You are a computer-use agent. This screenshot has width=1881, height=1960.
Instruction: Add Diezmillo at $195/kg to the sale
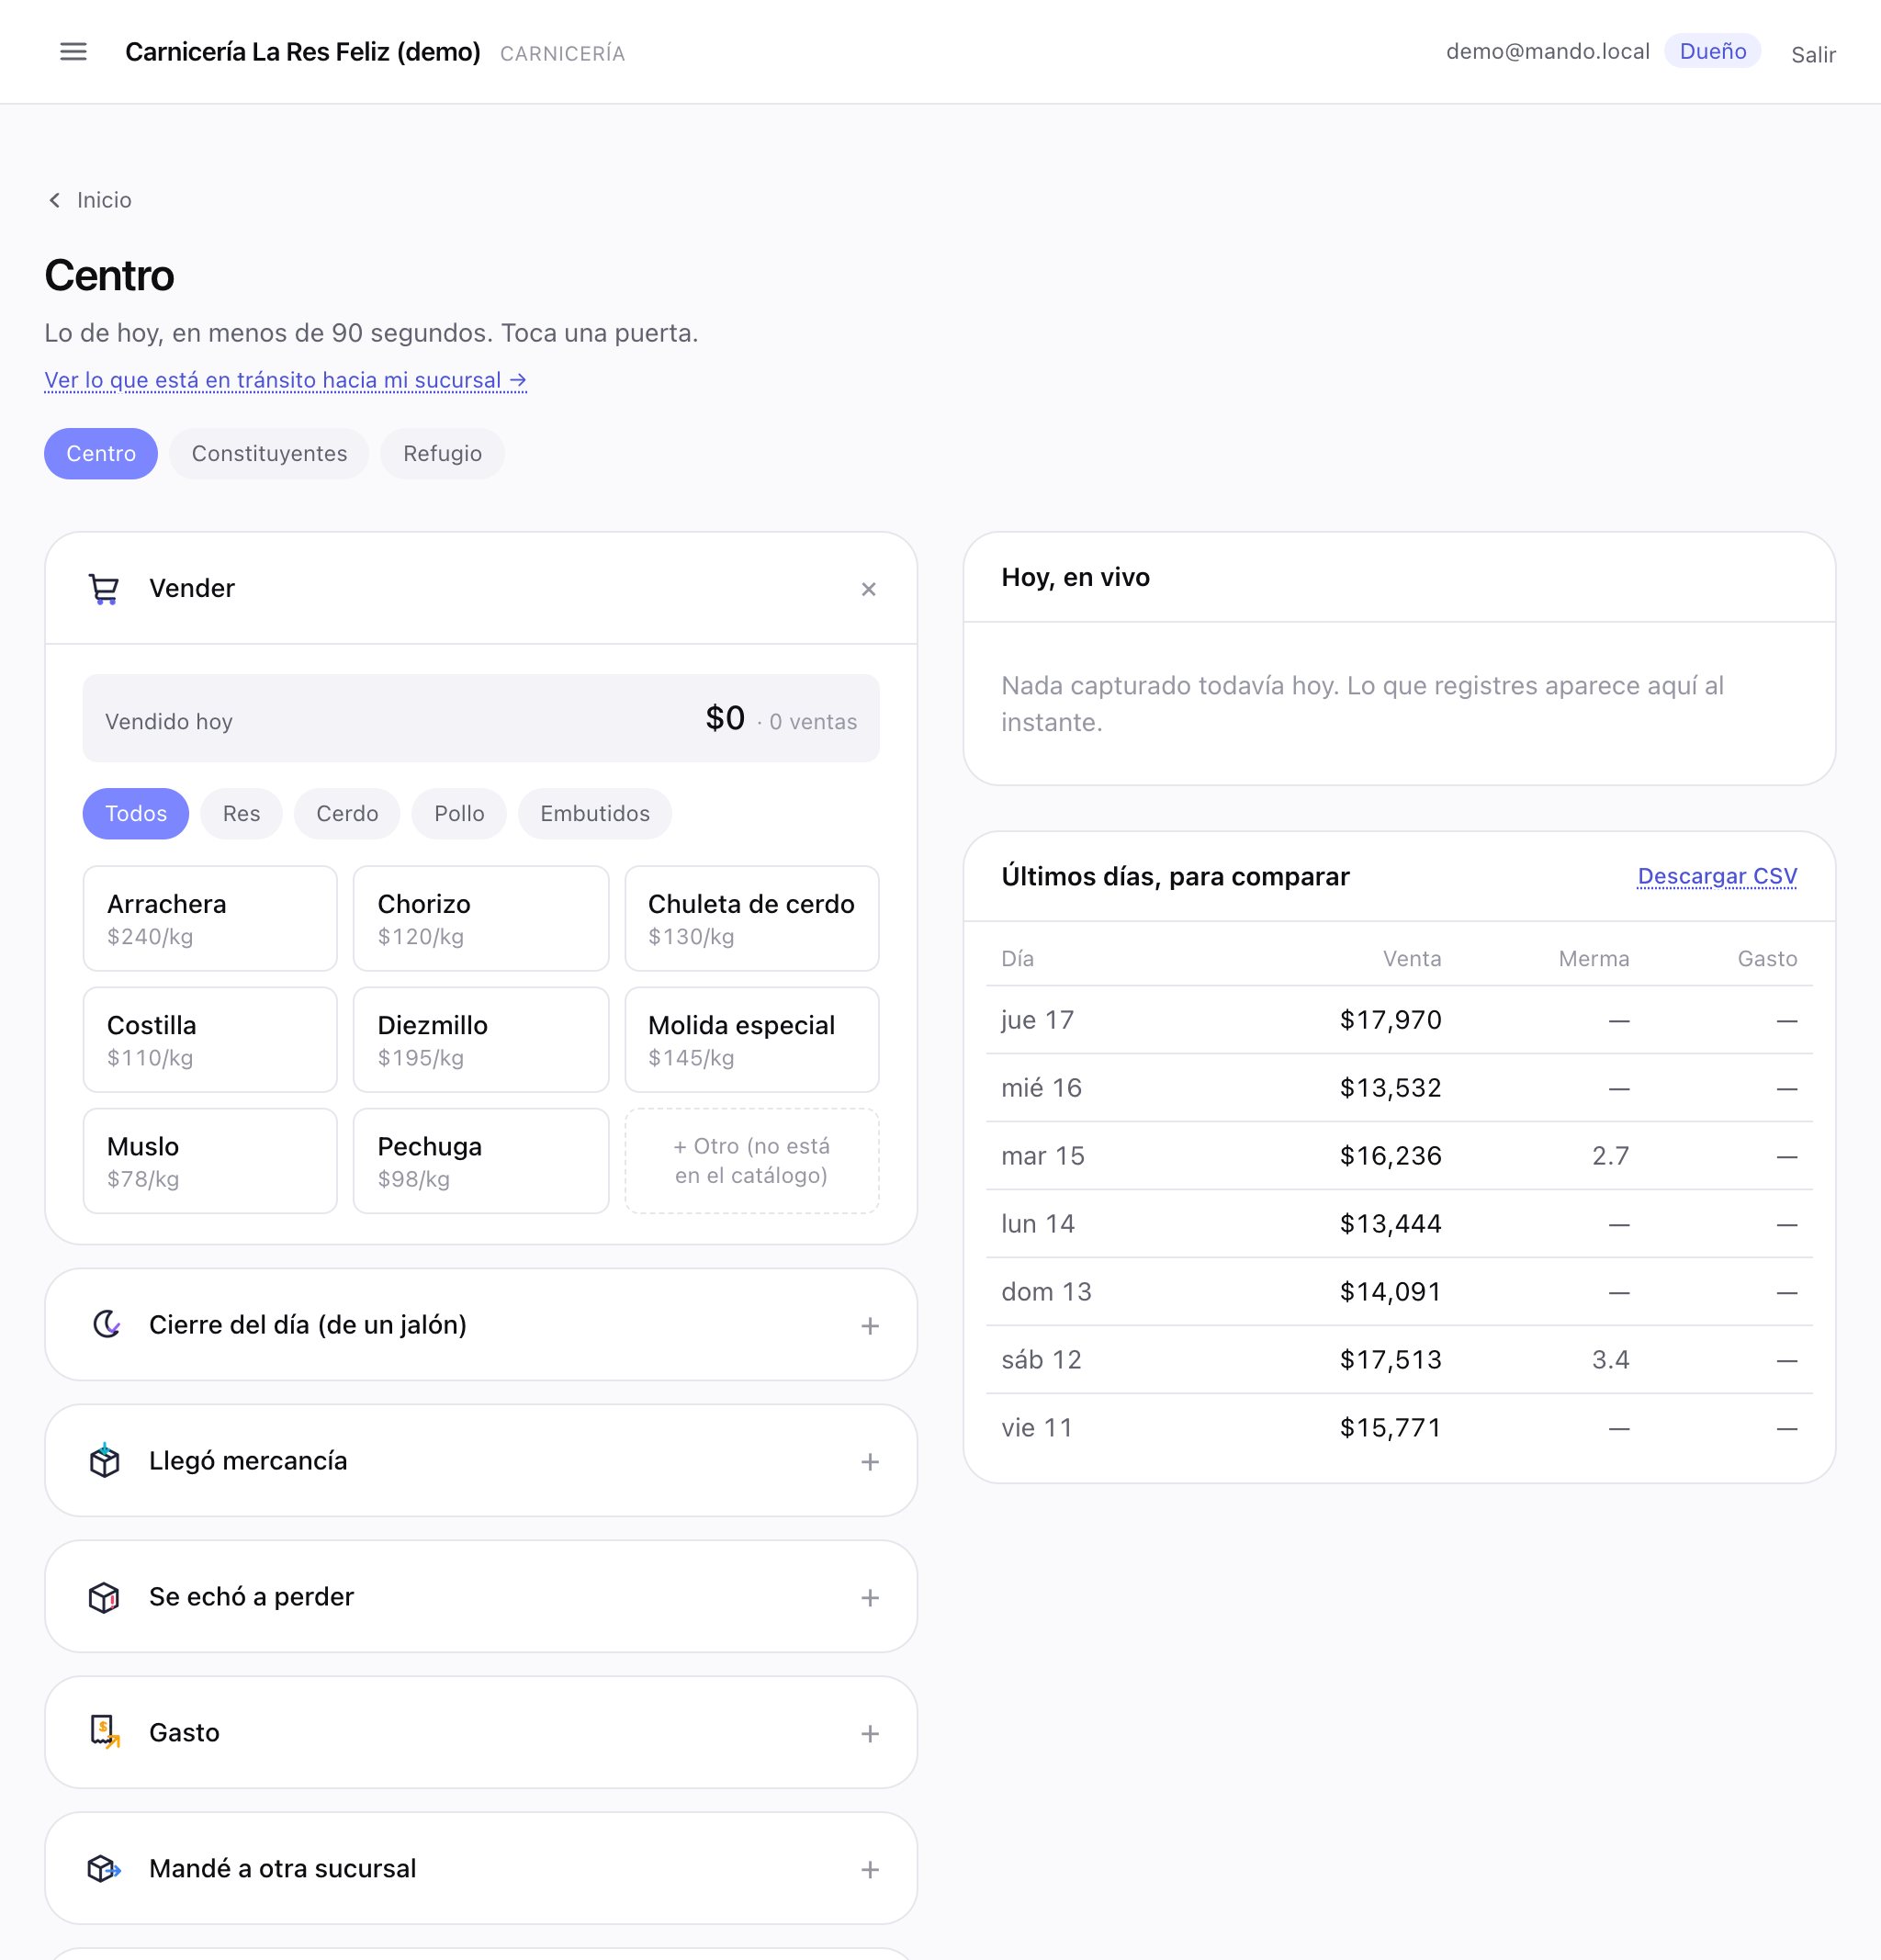pos(481,1040)
